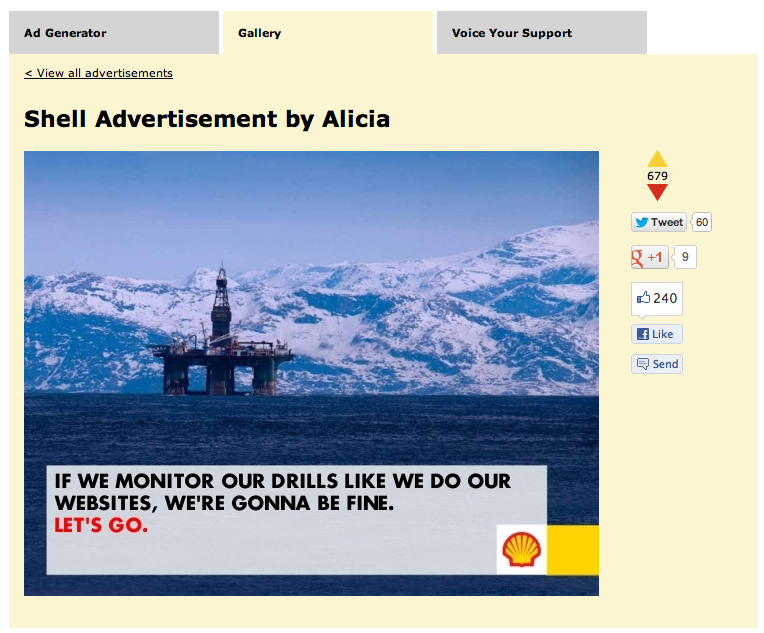Click the vote score number 679
Viewport: 764px width, 633px height.
[657, 176]
